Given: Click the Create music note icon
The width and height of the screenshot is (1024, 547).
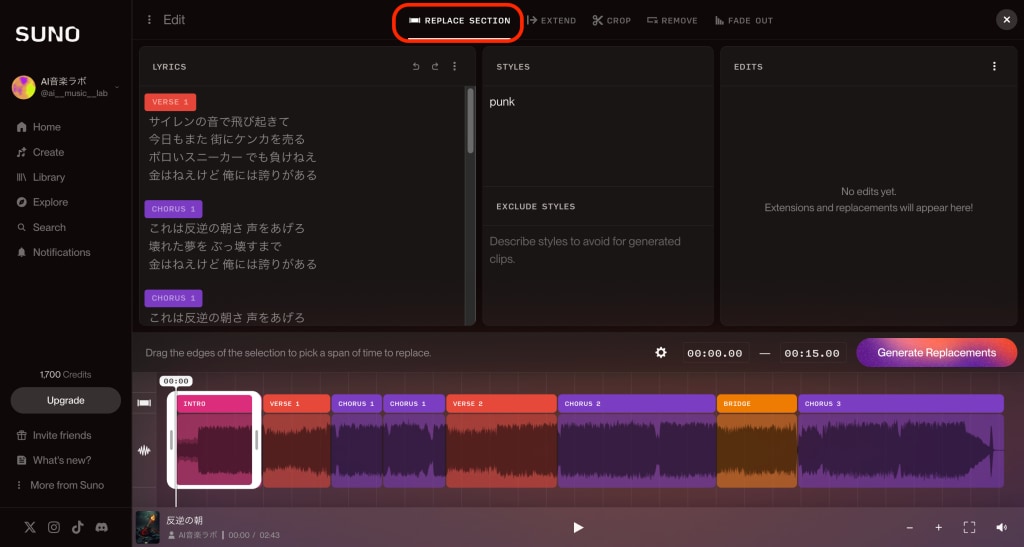Looking at the screenshot, I should tap(22, 152).
